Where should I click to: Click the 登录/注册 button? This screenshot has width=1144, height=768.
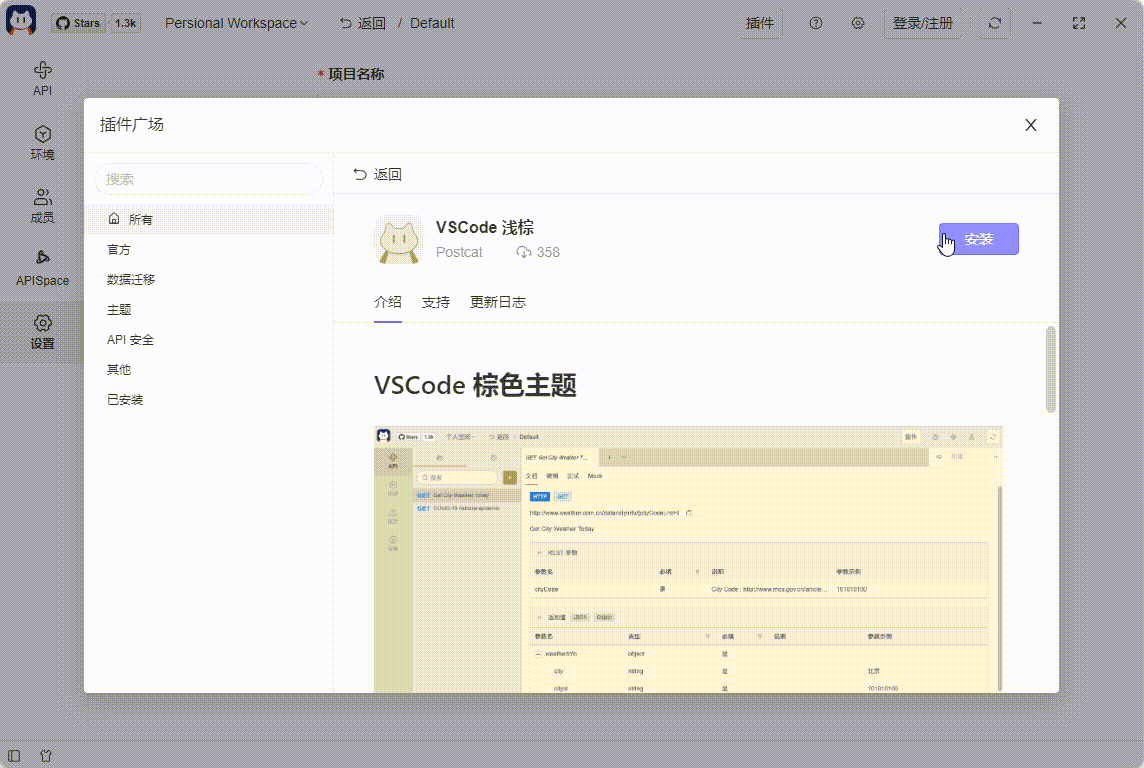pos(923,23)
